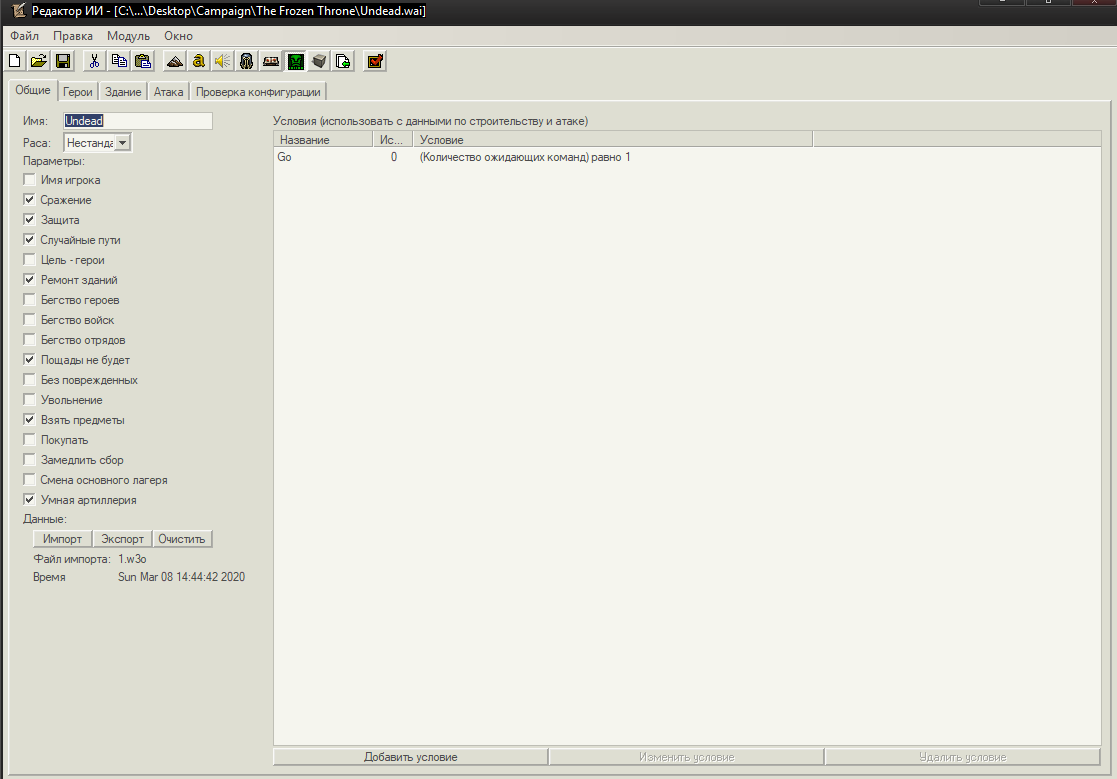Switch to the Общие tab

click(33, 90)
